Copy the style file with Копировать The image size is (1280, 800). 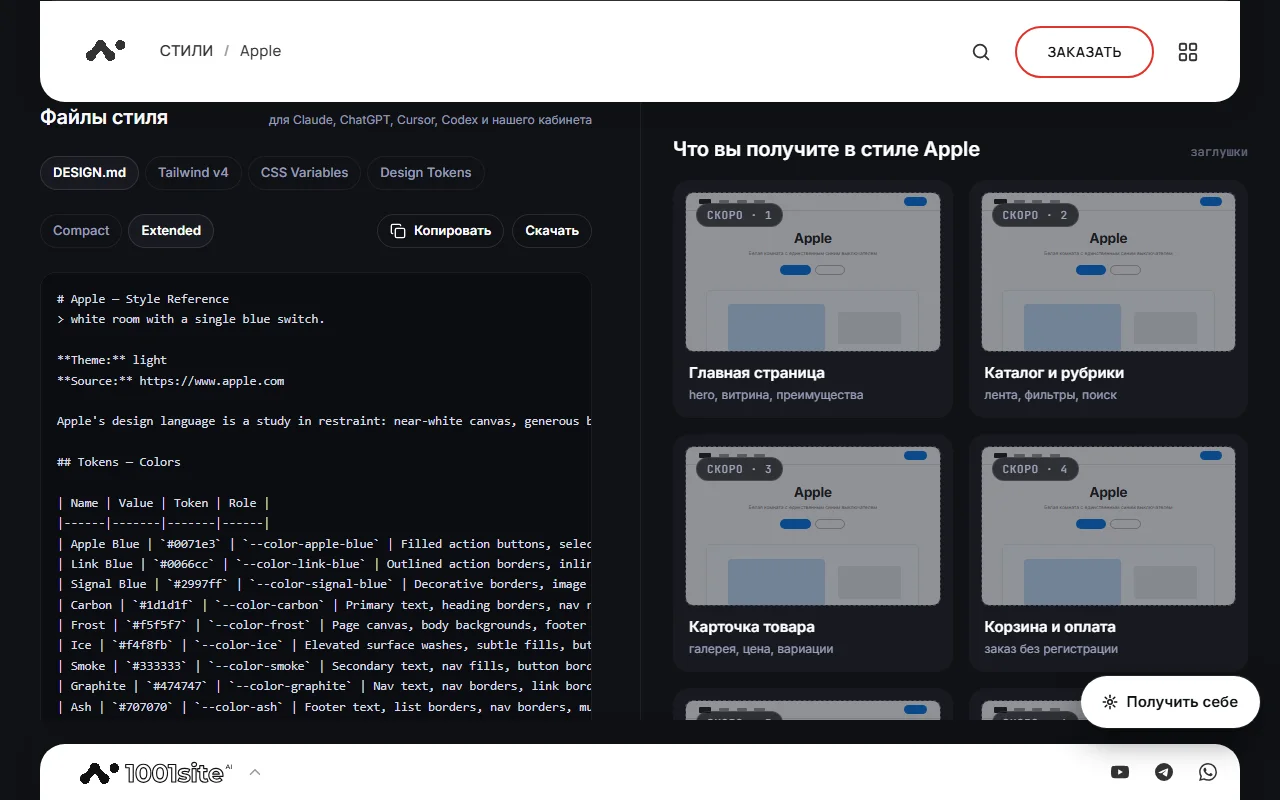[440, 231]
